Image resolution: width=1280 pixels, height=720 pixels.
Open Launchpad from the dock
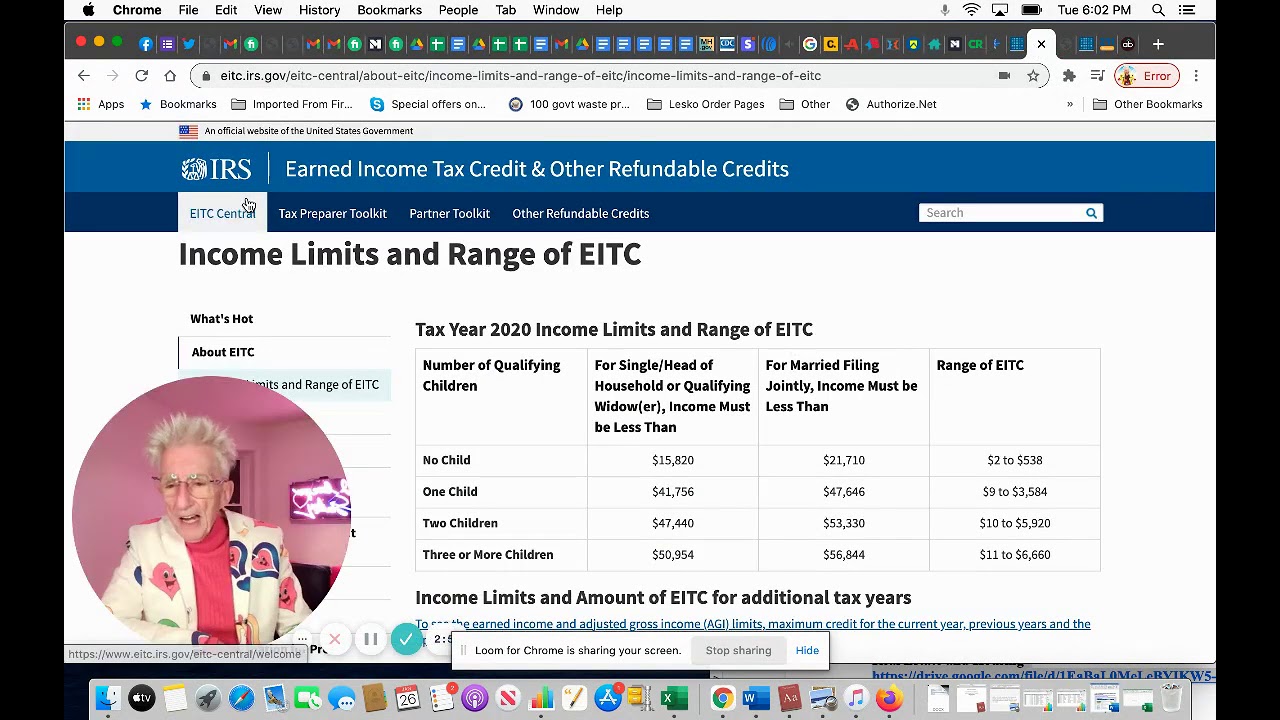[x=208, y=698]
